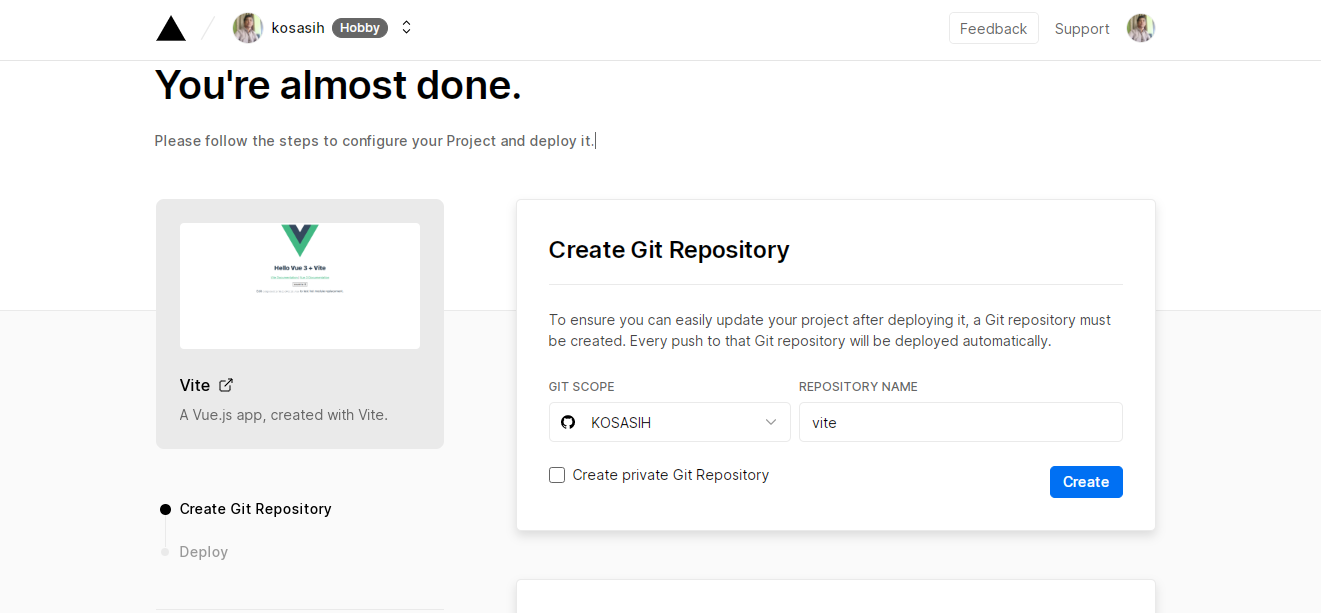The height and width of the screenshot is (613, 1321).
Task: Click the 'Create Git Repository' card heading
Action: (x=669, y=250)
